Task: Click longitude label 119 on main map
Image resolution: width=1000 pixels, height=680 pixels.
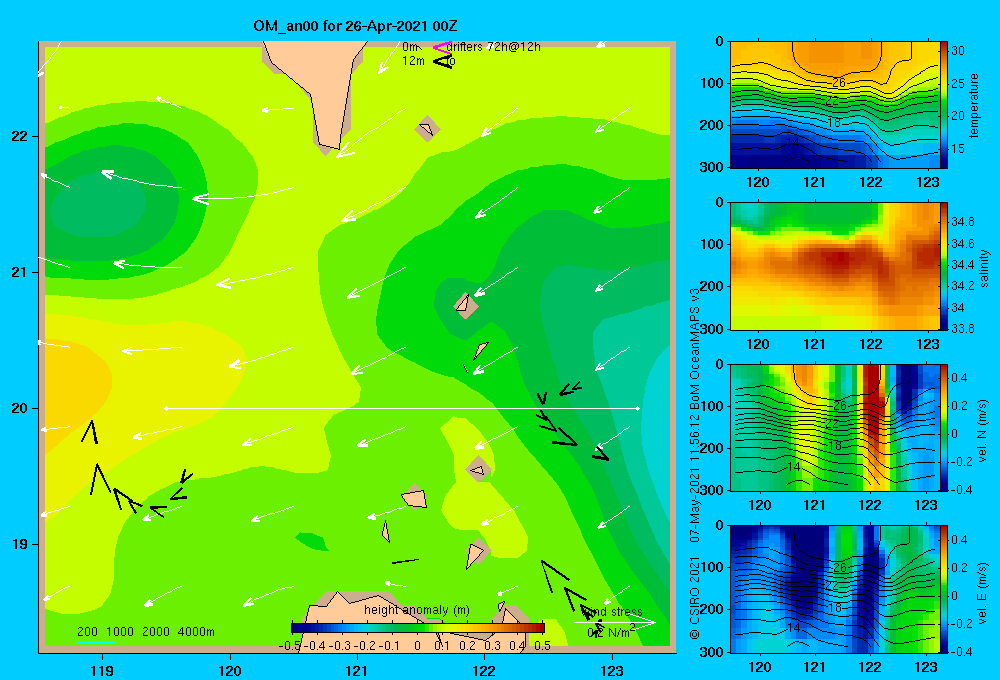Action: [102, 670]
